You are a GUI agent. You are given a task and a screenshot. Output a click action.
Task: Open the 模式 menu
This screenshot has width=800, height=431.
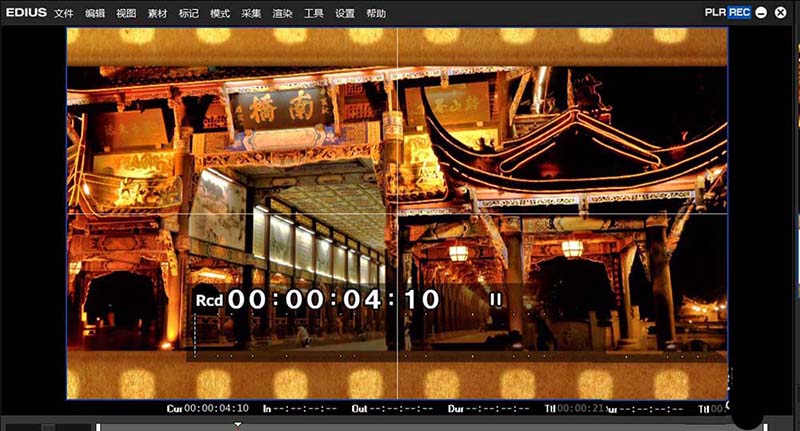[220, 13]
